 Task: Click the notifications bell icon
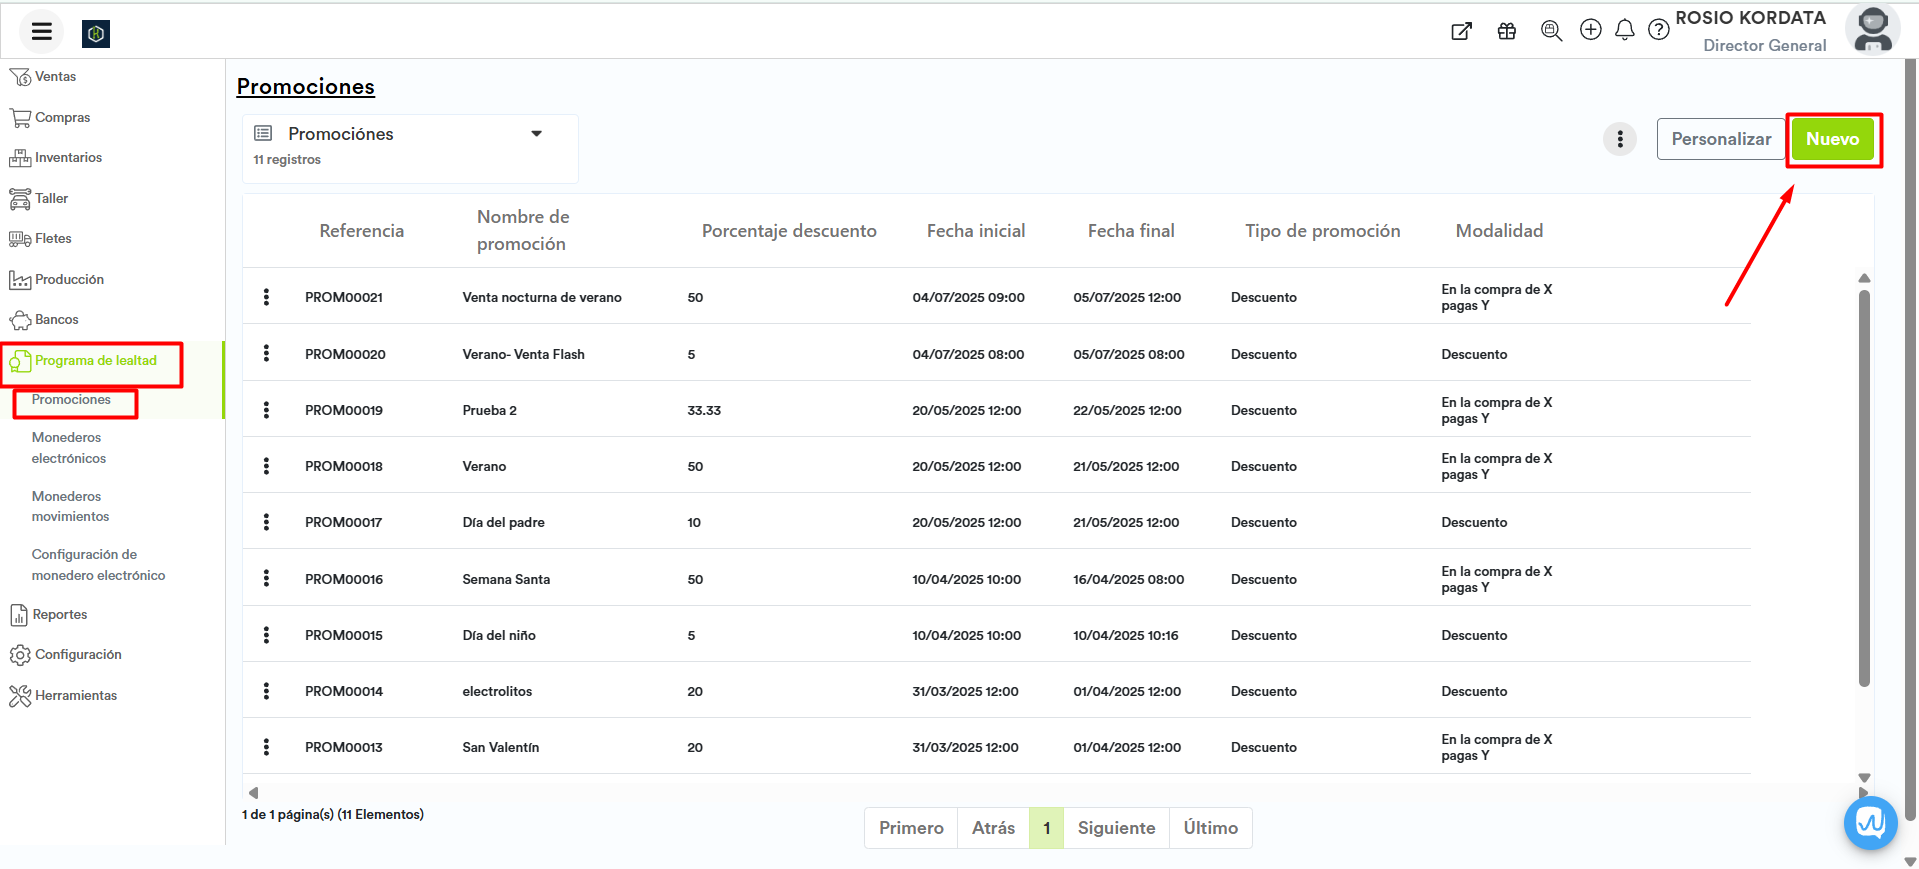(x=1624, y=30)
